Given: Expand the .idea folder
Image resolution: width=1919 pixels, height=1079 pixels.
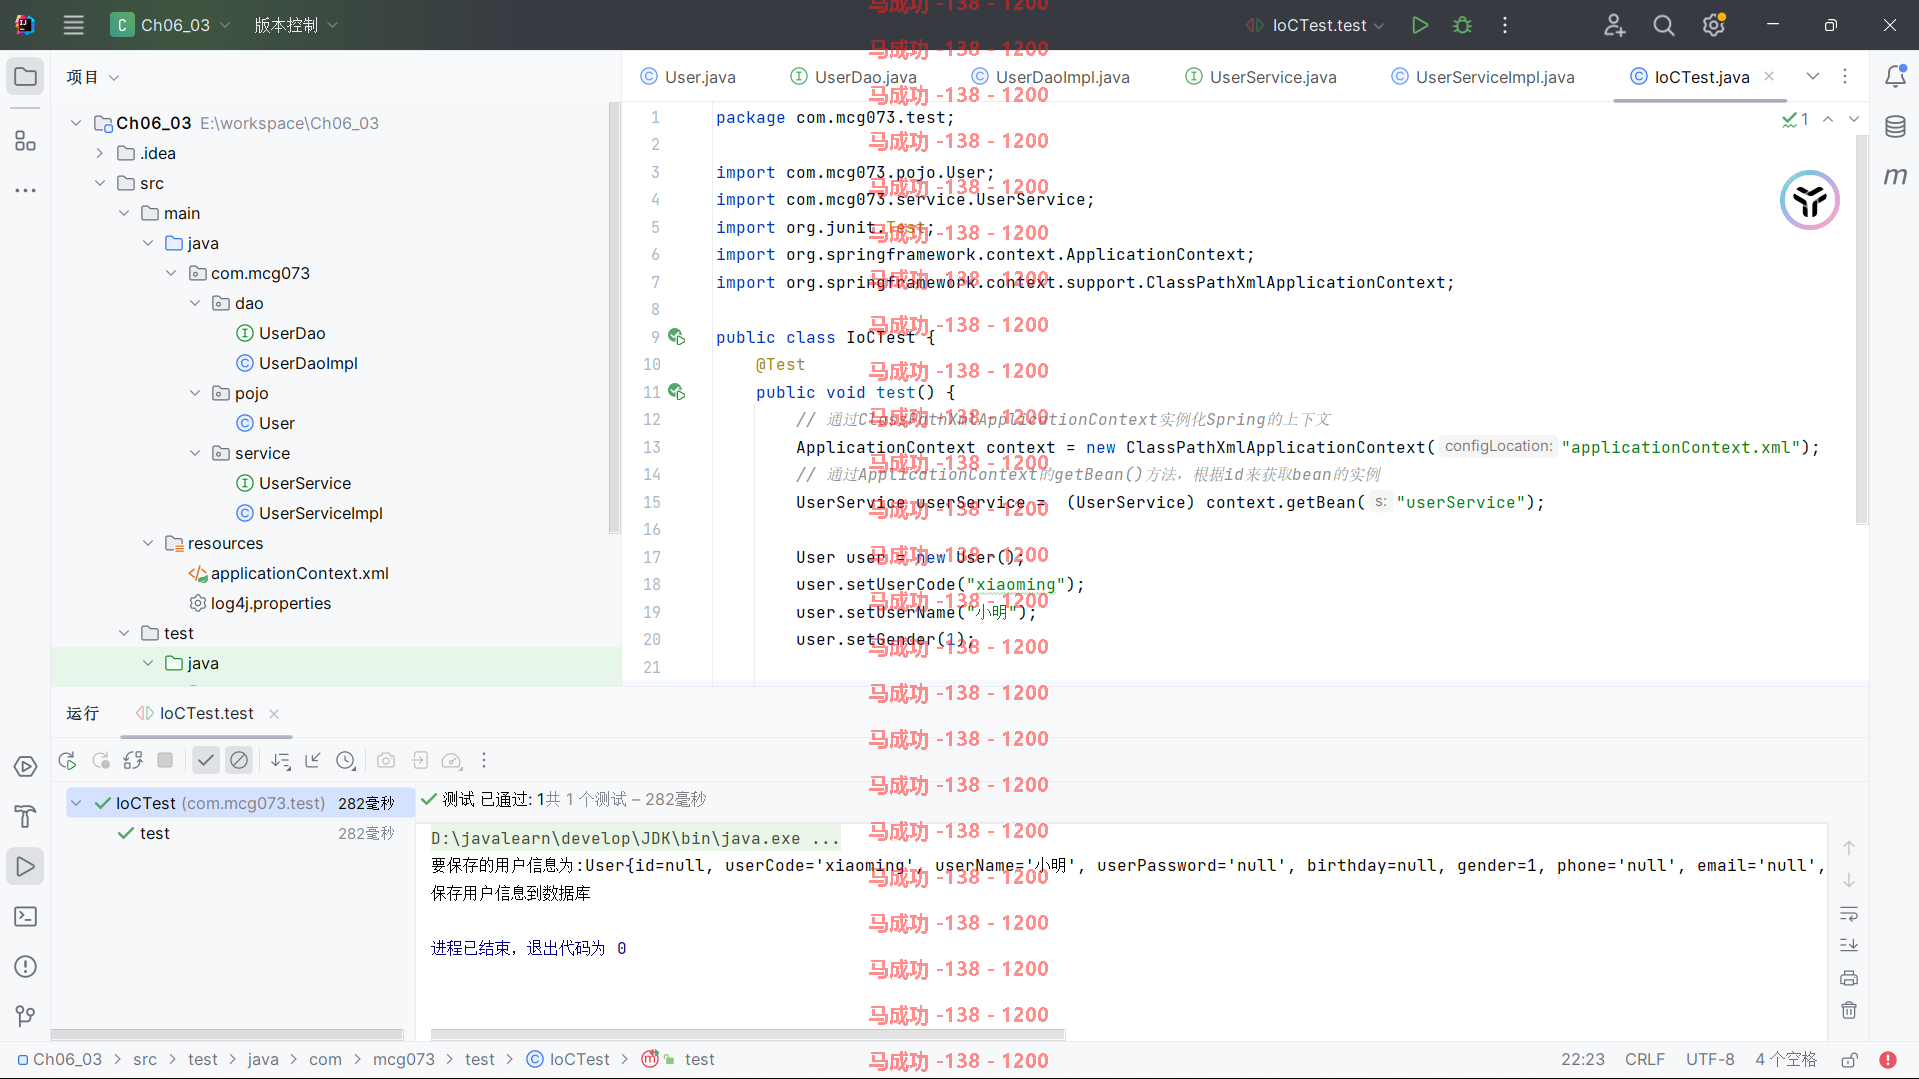Looking at the screenshot, I should 99,153.
